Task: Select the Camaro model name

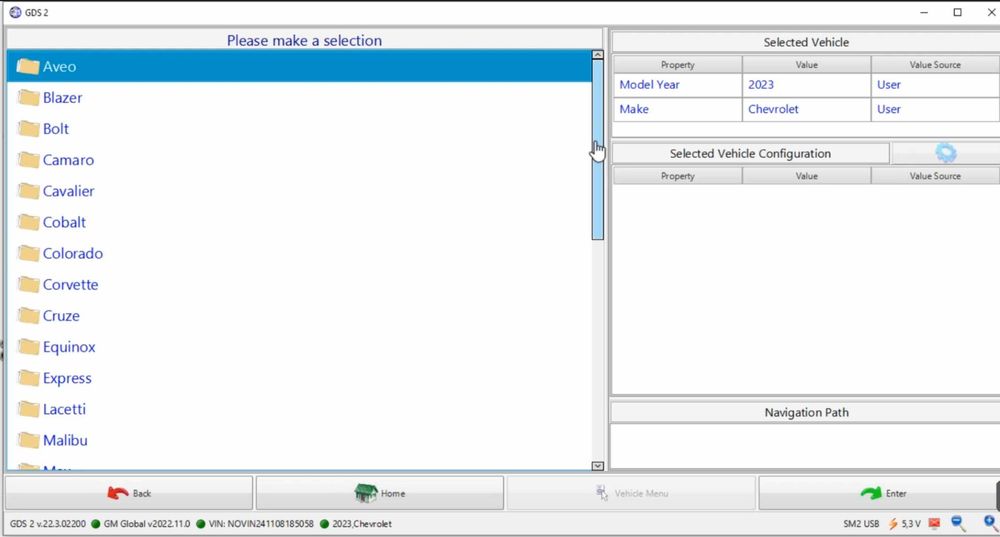Action: pyautogui.click(x=68, y=160)
